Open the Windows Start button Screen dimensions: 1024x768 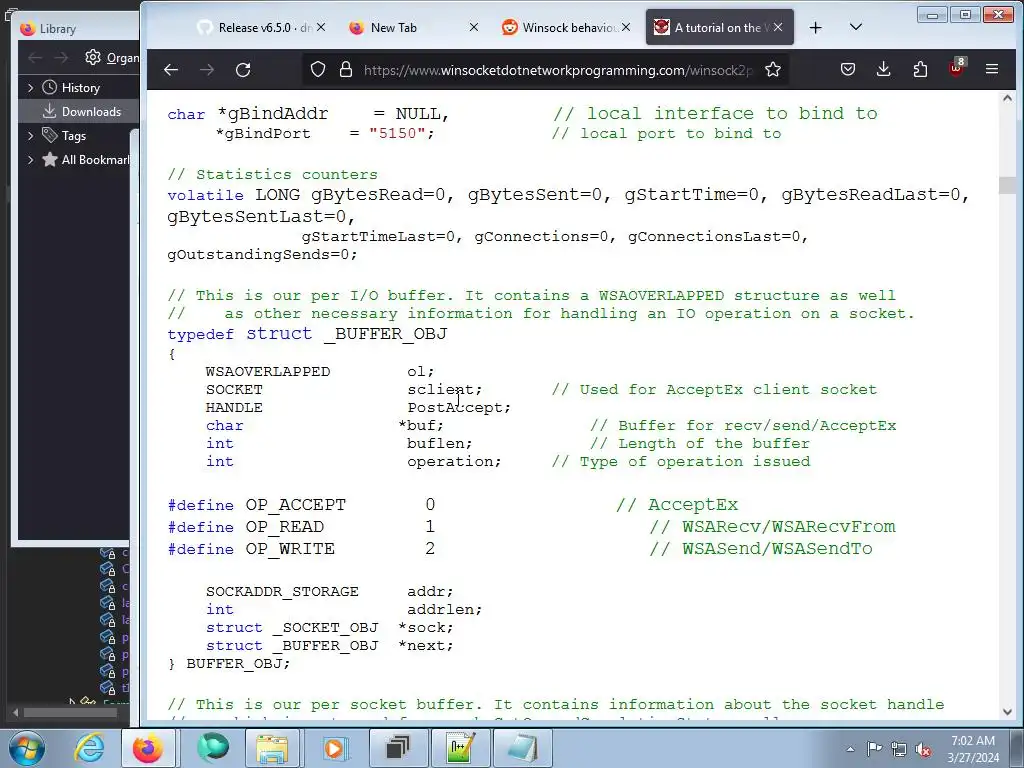pyautogui.click(x=27, y=748)
